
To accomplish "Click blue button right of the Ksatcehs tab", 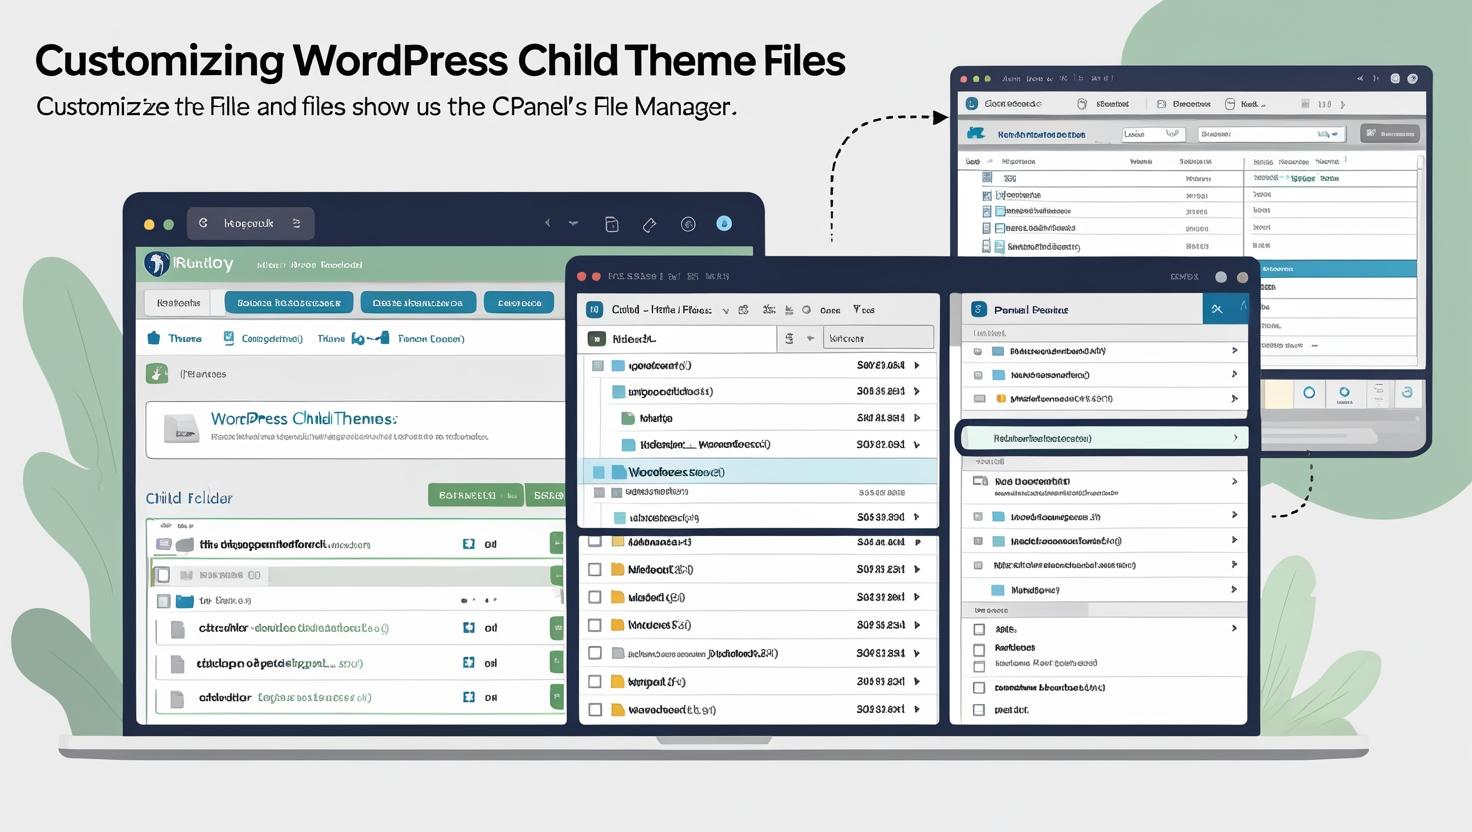I will (289, 303).
